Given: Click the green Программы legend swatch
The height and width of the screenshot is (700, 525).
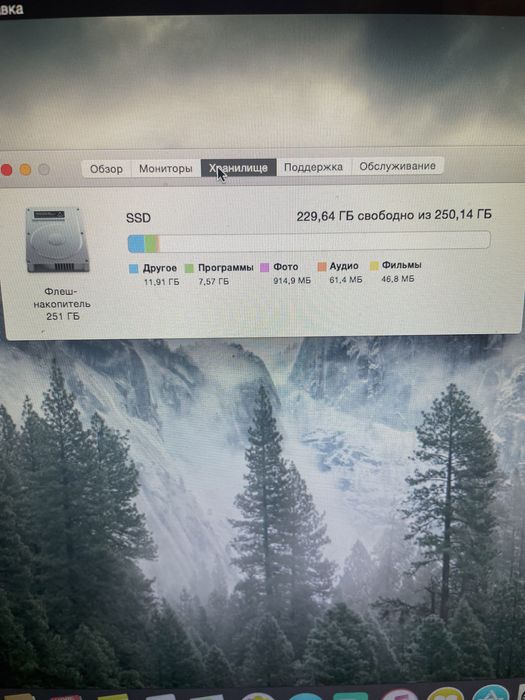Looking at the screenshot, I should [189, 268].
